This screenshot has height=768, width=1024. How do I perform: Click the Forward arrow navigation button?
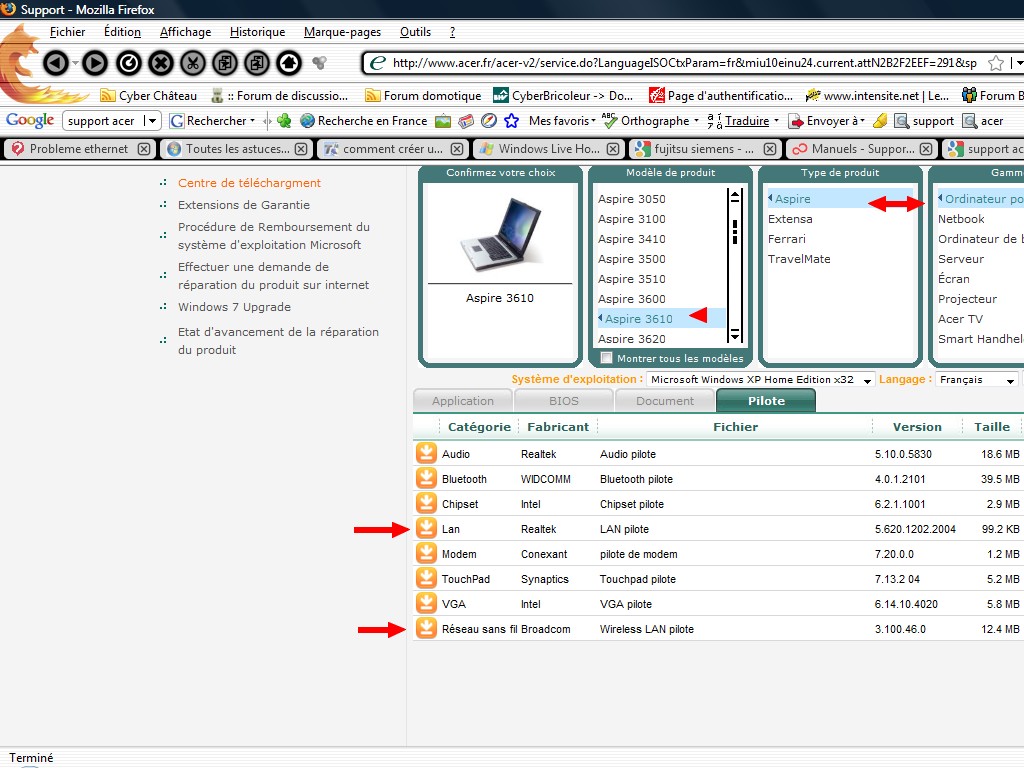pyautogui.click(x=95, y=63)
